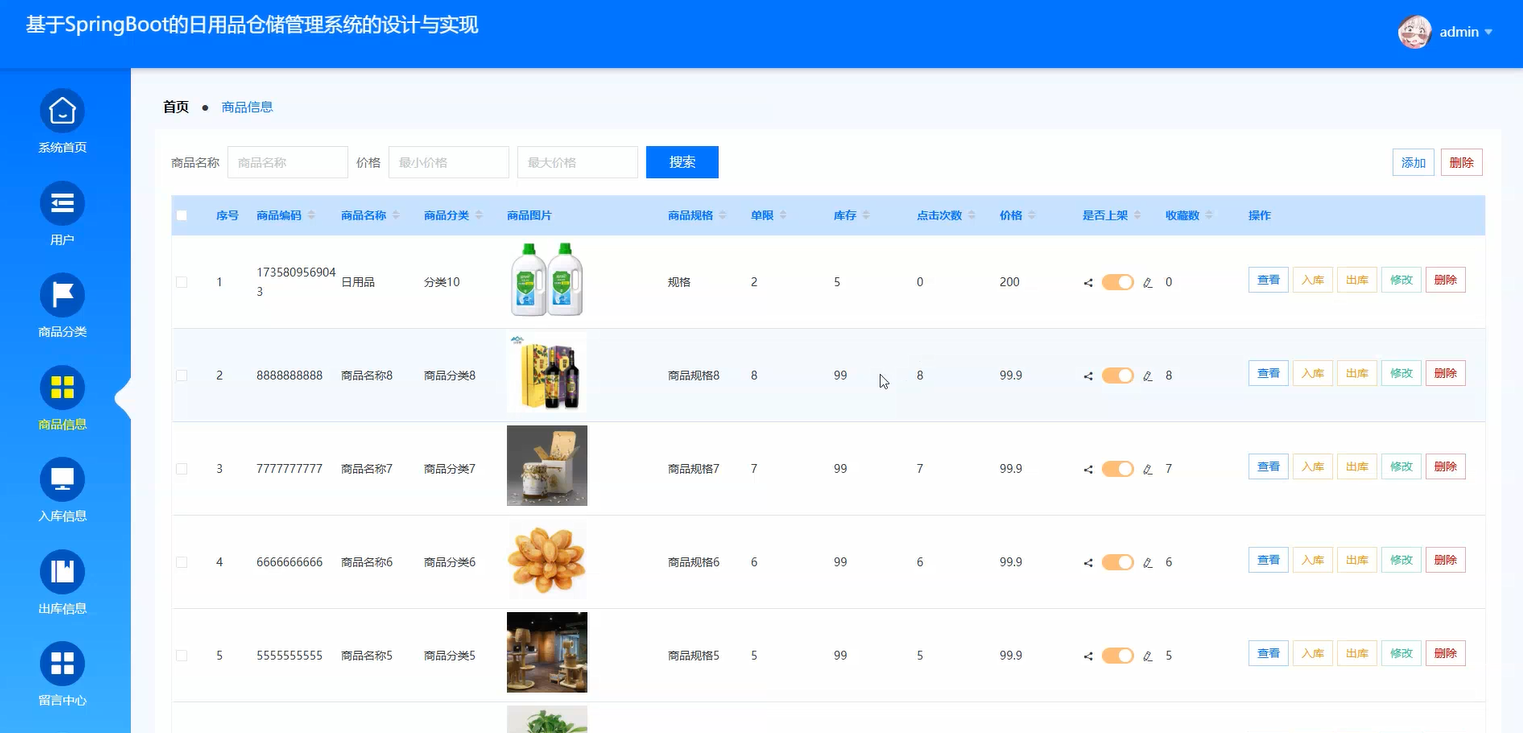The width and height of the screenshot is (1523, 733).
Task: Open 商品分类 with the flag icon
Action: click(x=62, y=291)
